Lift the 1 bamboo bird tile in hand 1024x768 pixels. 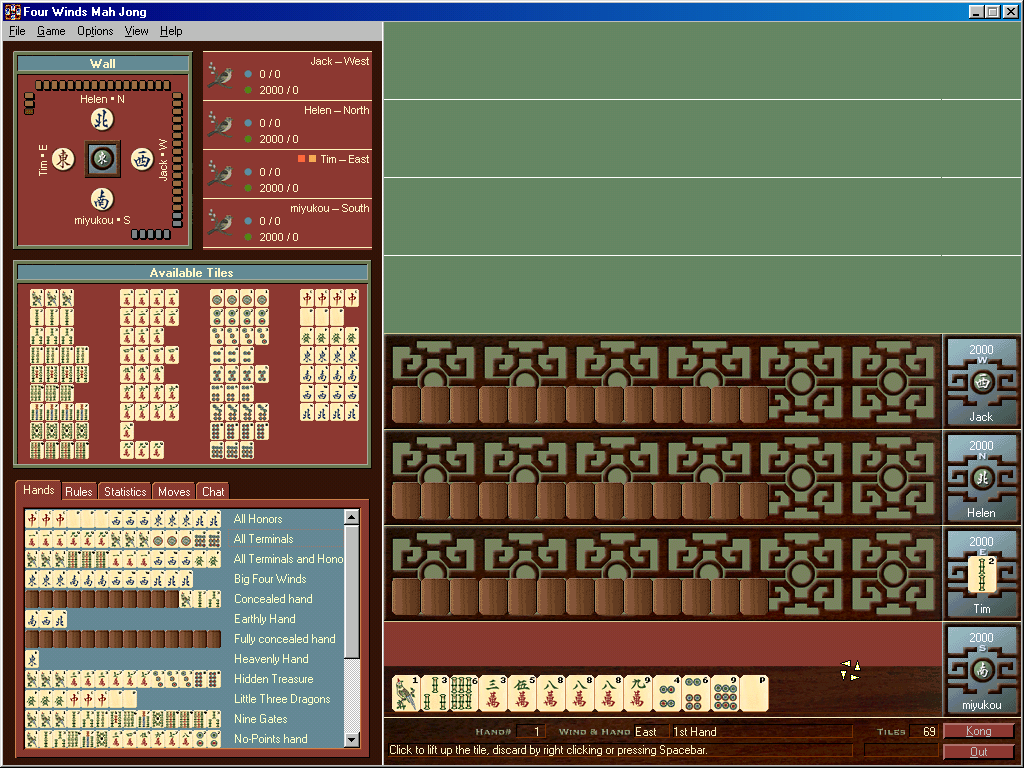click(406, 693)
